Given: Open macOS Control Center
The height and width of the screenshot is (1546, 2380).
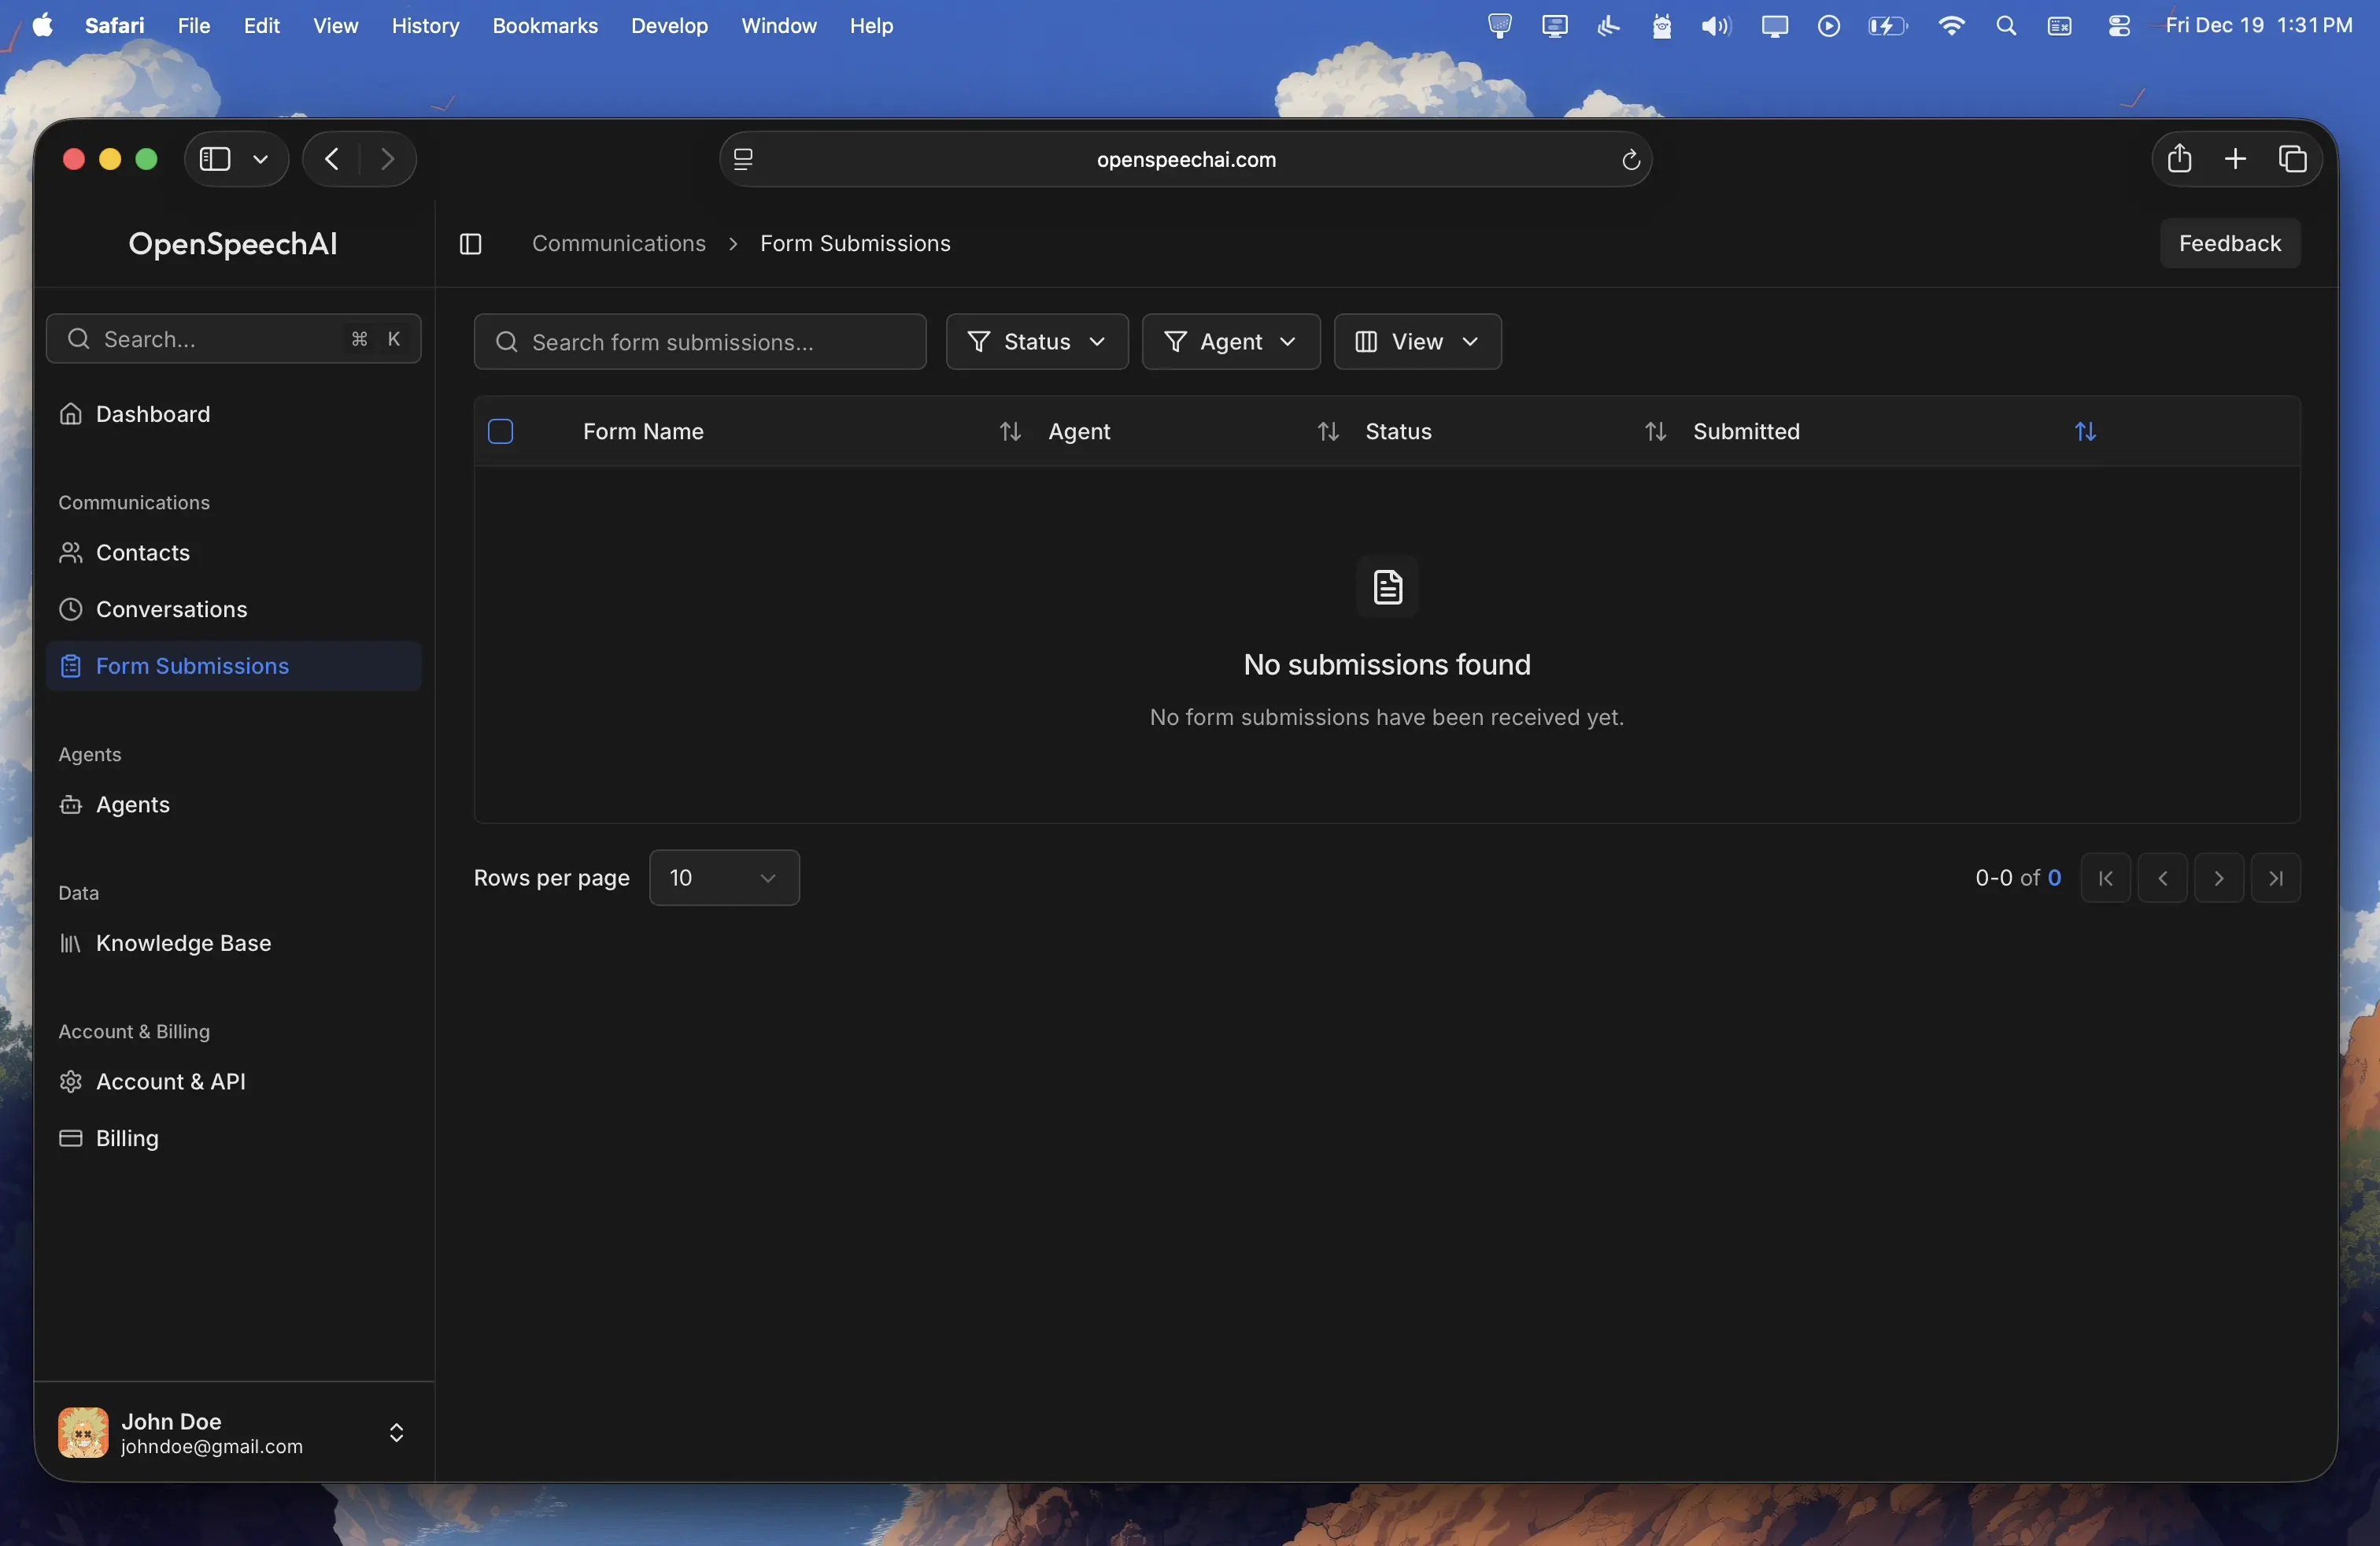Looking at the screenshot, I should (2118, 26).
